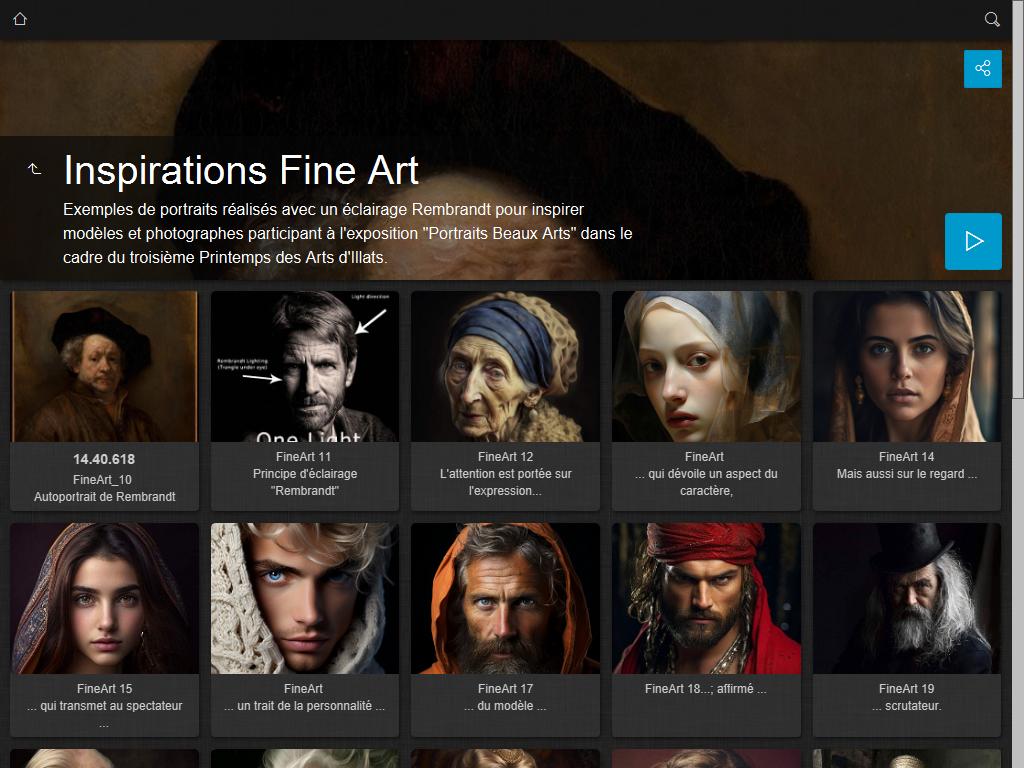
Task: Click 'FineArt 18...; affirmé ...' caption
Action: pyautogui.click(x=706, y=688)
